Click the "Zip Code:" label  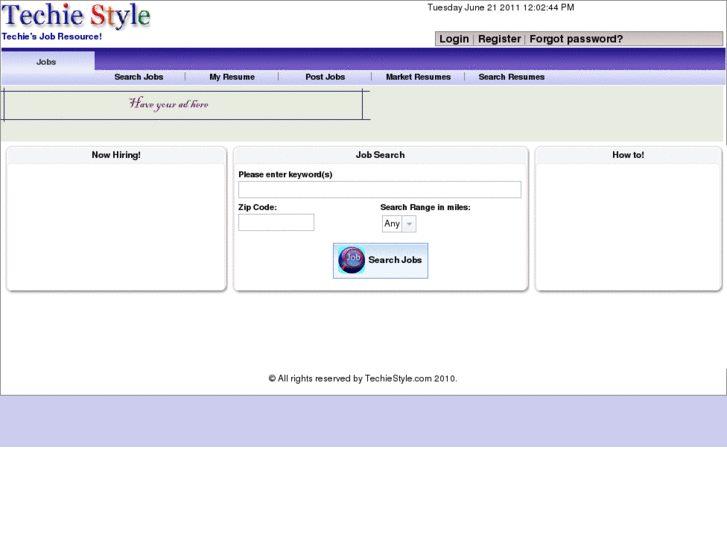(257, 207)
